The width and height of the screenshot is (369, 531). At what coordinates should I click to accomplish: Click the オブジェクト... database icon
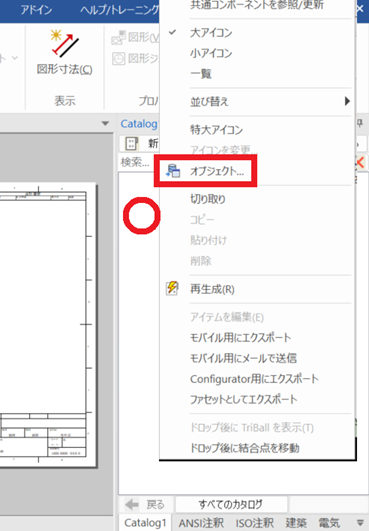click(173, 171)
